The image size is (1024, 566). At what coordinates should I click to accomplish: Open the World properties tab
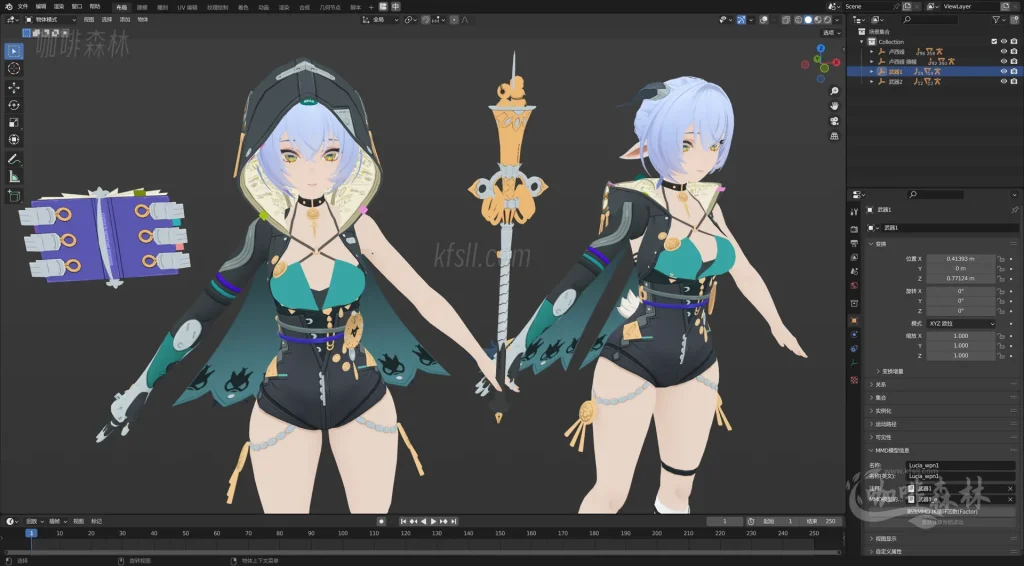[854, 285]
